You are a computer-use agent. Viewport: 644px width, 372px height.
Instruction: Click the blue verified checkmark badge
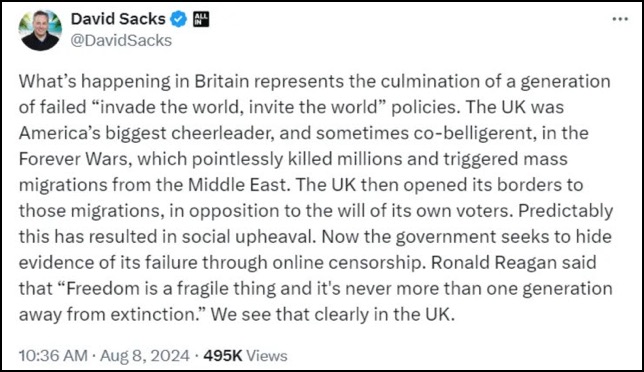[179, 19]
